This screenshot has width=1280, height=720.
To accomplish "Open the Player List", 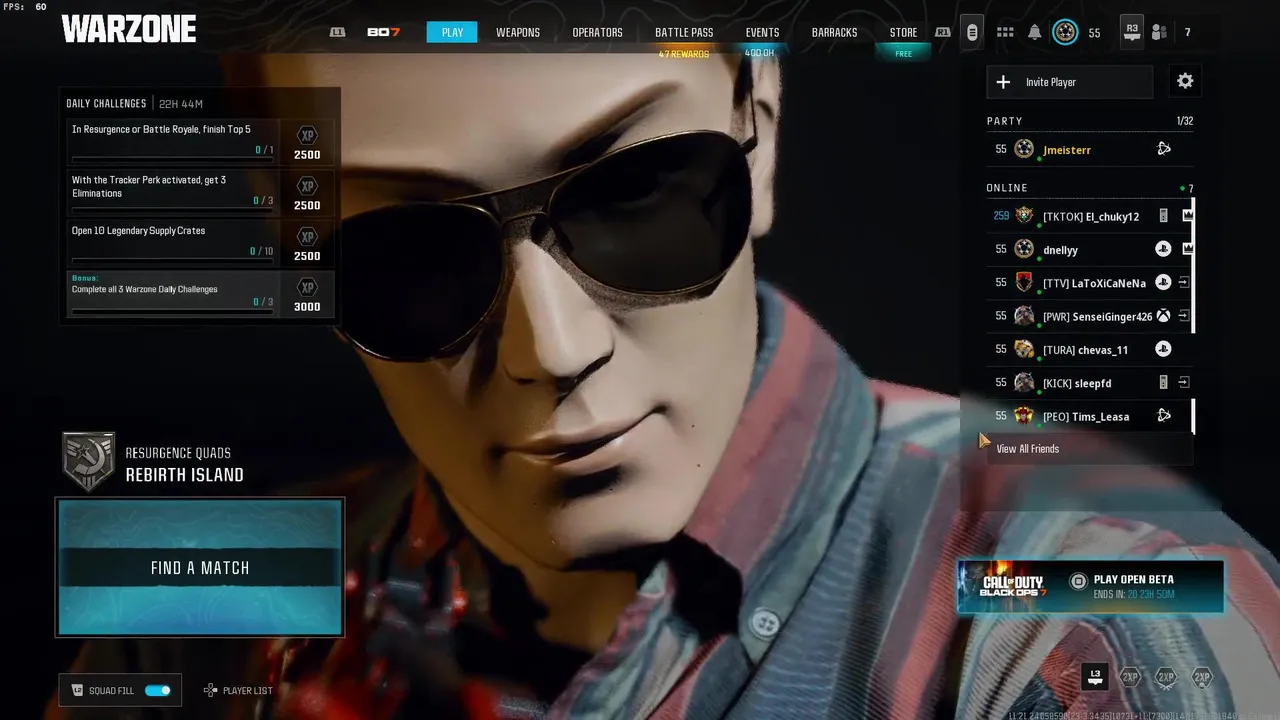I will tap(238, 690).
